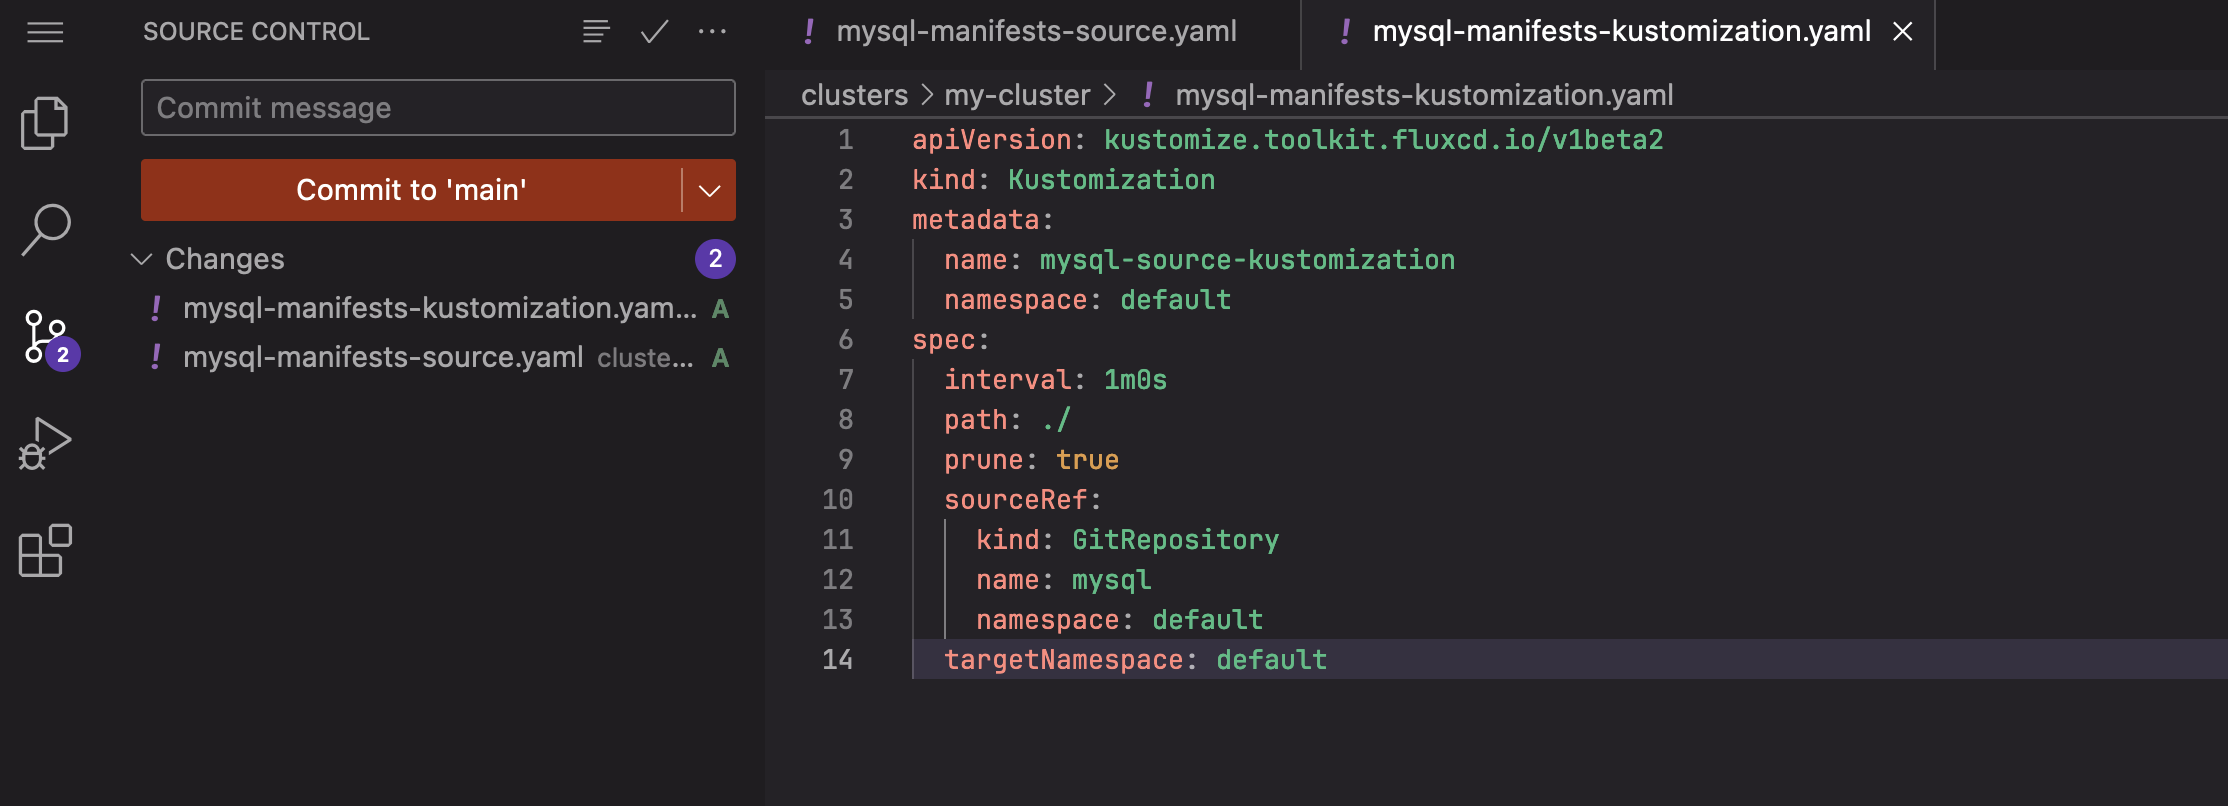2228x806 pixels.
Task: Click in the Commit message input field
Action: click(x=438, y=108)
